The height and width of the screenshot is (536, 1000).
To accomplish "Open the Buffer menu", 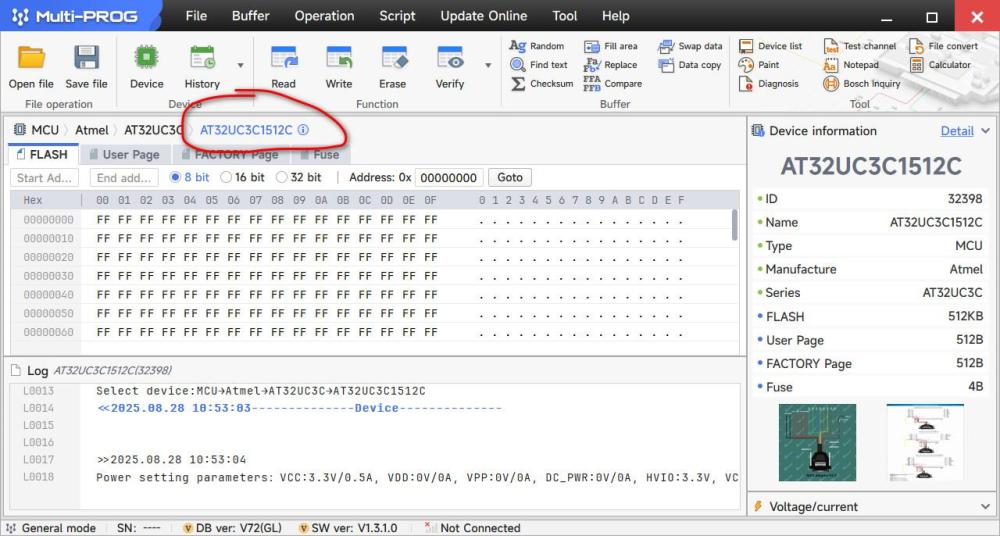I will [251, 16].
